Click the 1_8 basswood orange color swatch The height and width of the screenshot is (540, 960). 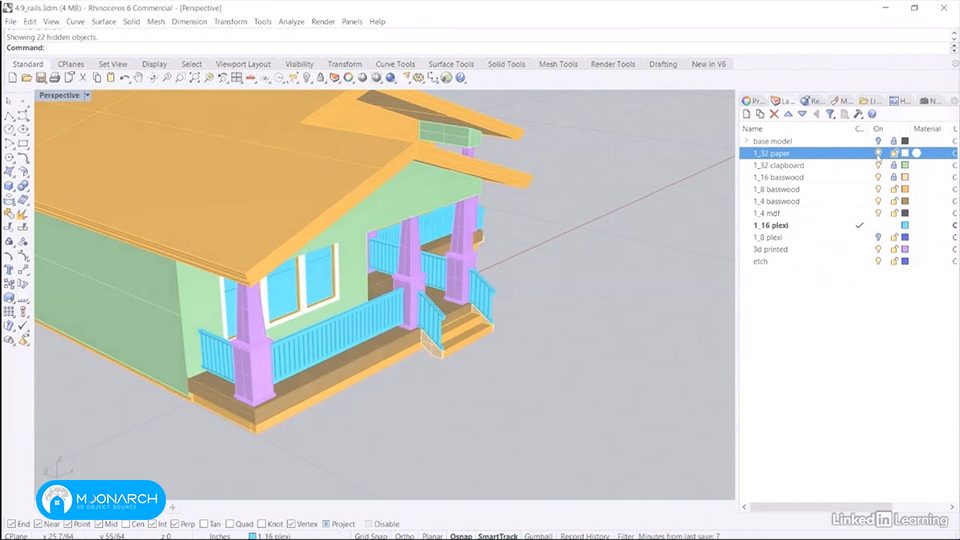tap(905, 189)
